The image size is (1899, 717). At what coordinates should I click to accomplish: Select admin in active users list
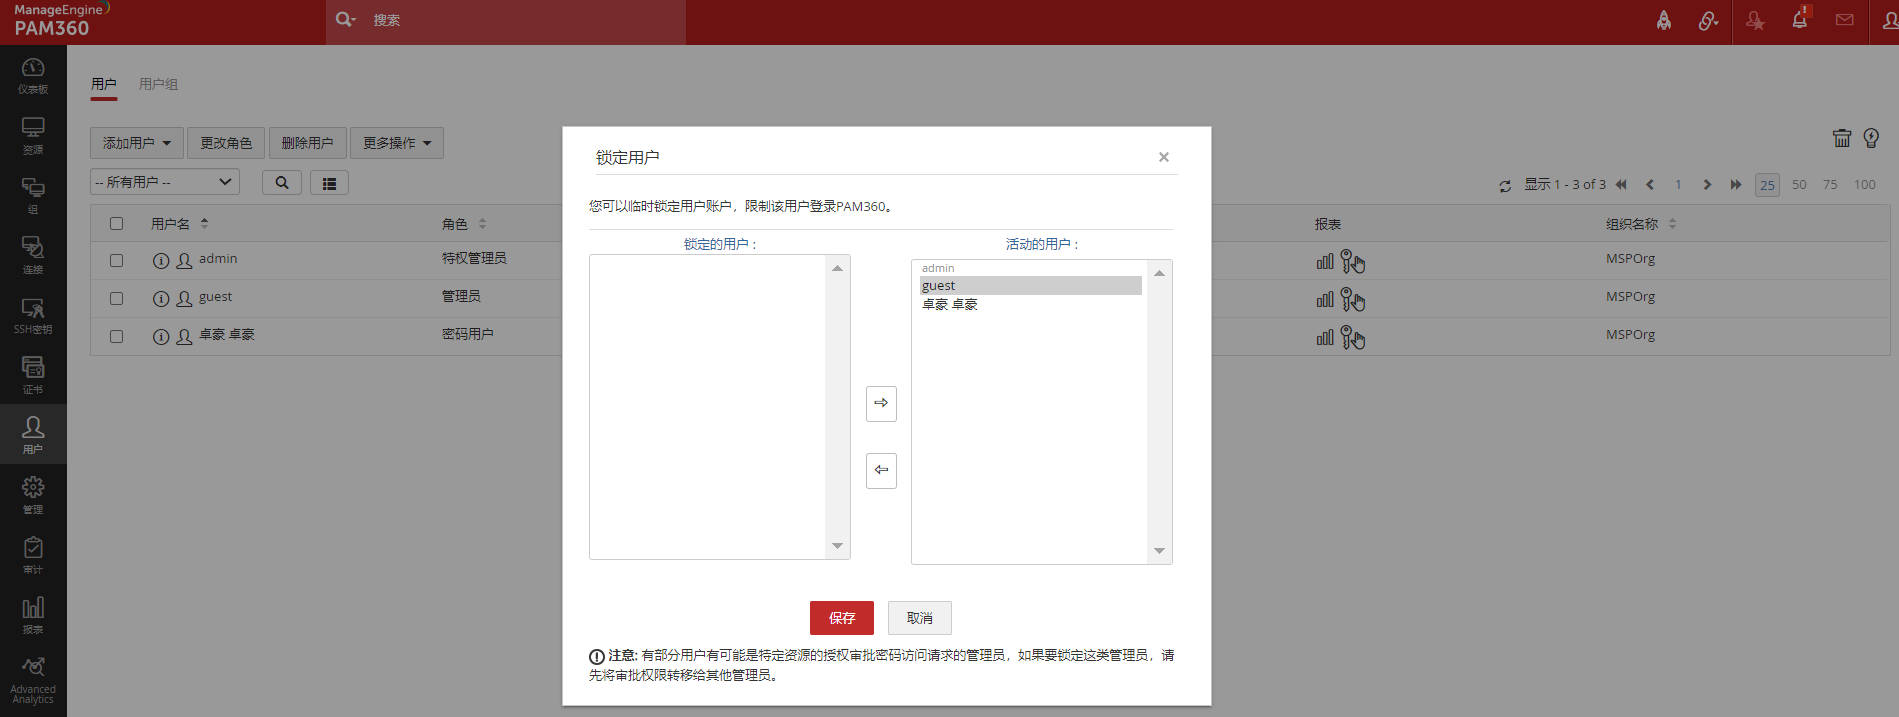tap(1031, 268)
